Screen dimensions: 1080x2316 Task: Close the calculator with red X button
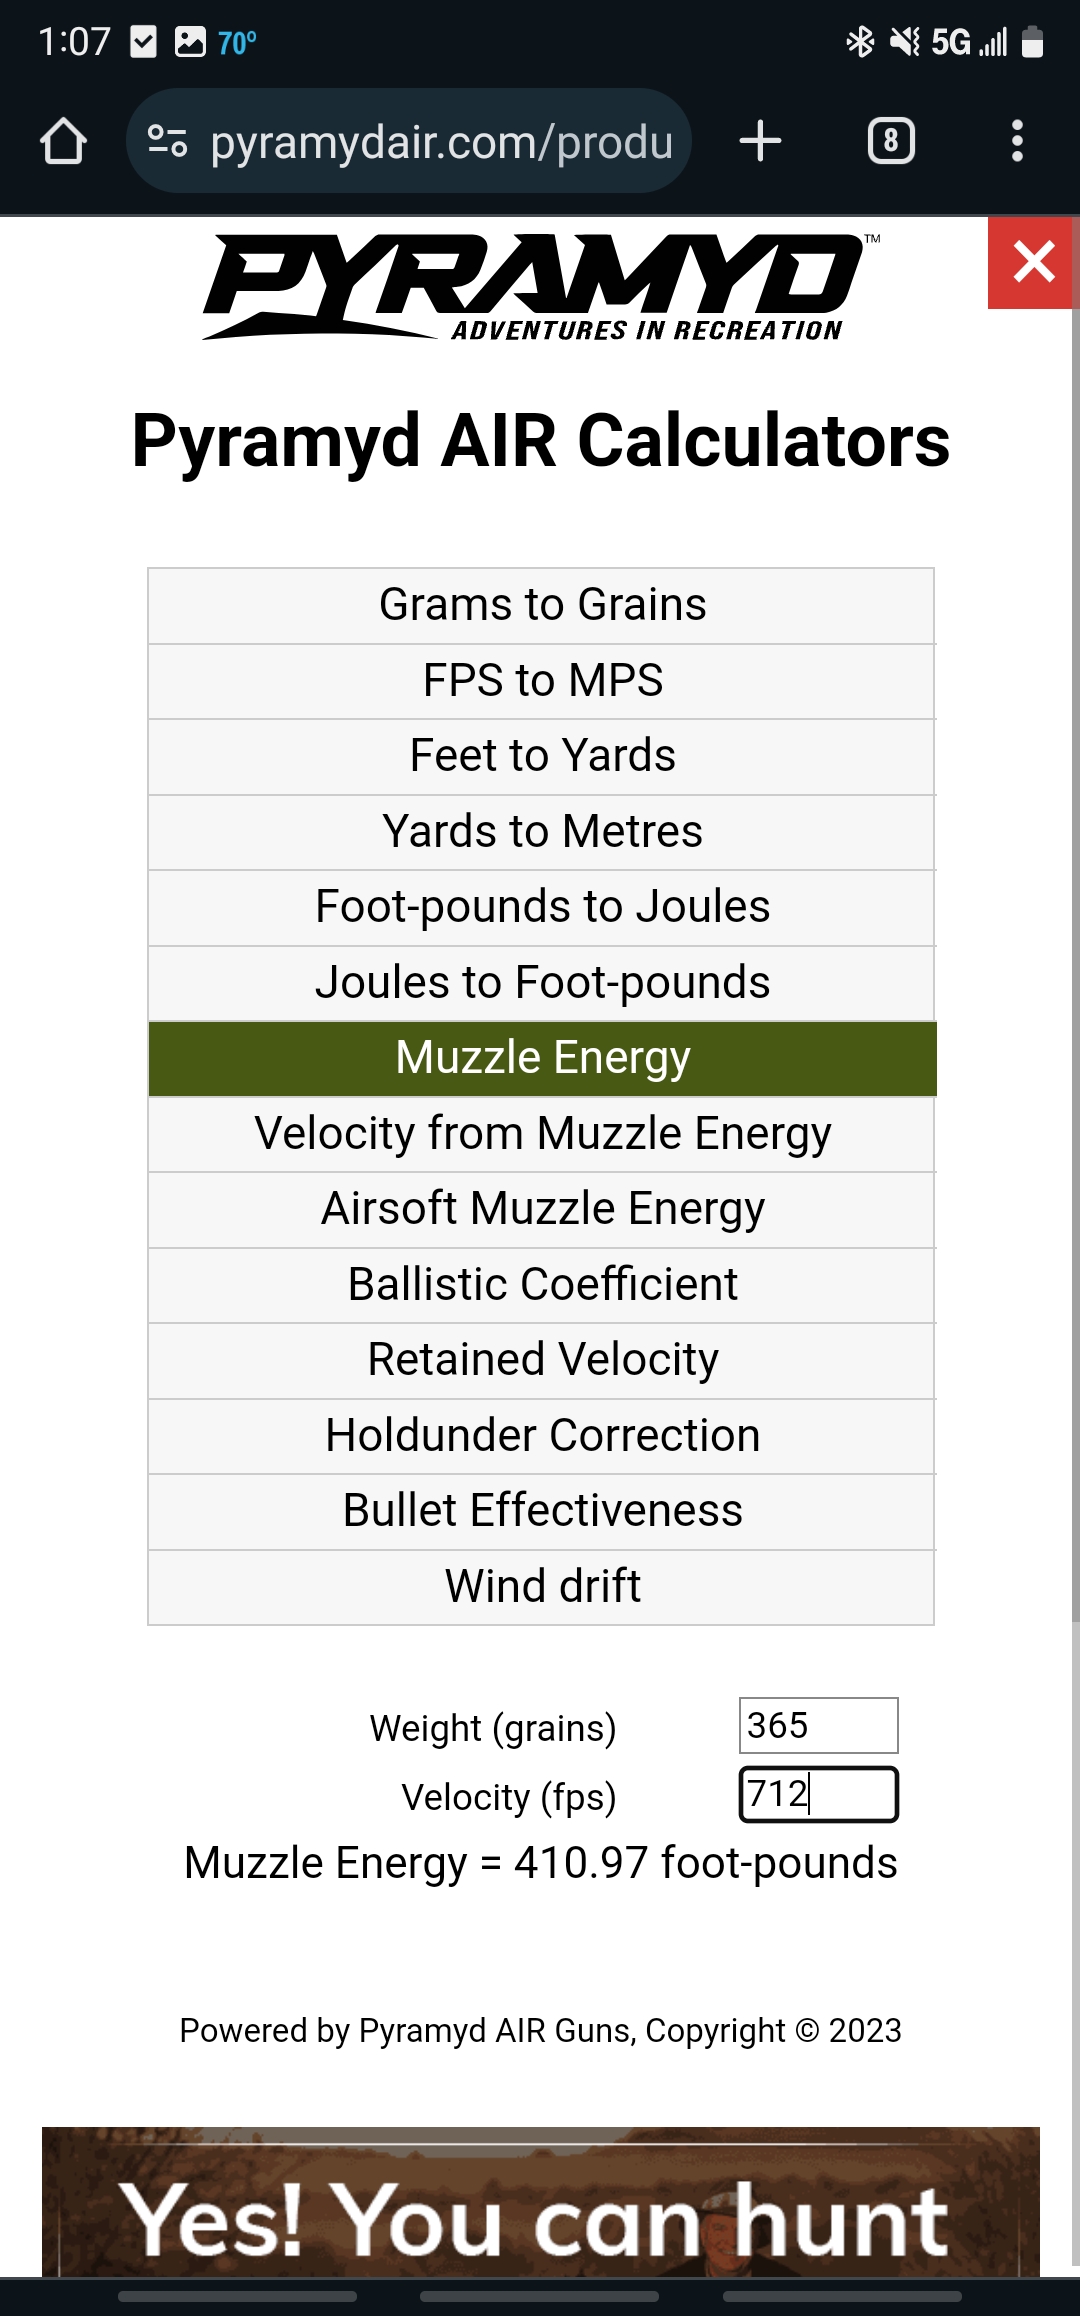point(1033,263)
